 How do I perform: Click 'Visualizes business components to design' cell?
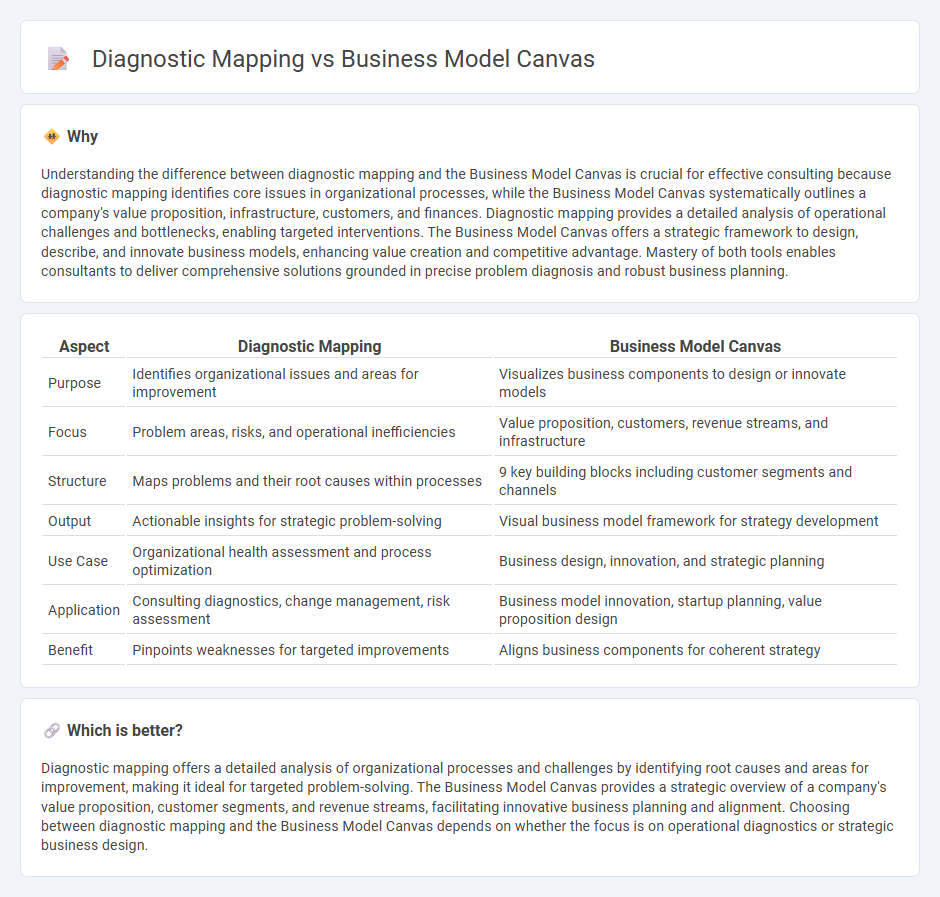pyautogui.click(x=695, y=383)
